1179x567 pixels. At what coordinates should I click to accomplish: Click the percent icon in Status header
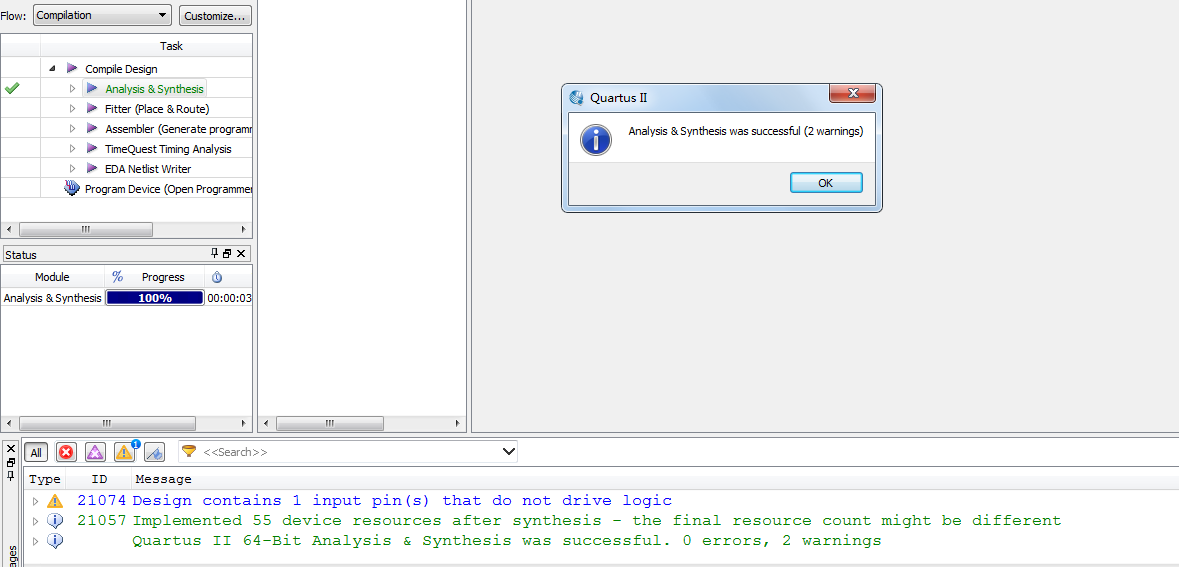[117, 277]
